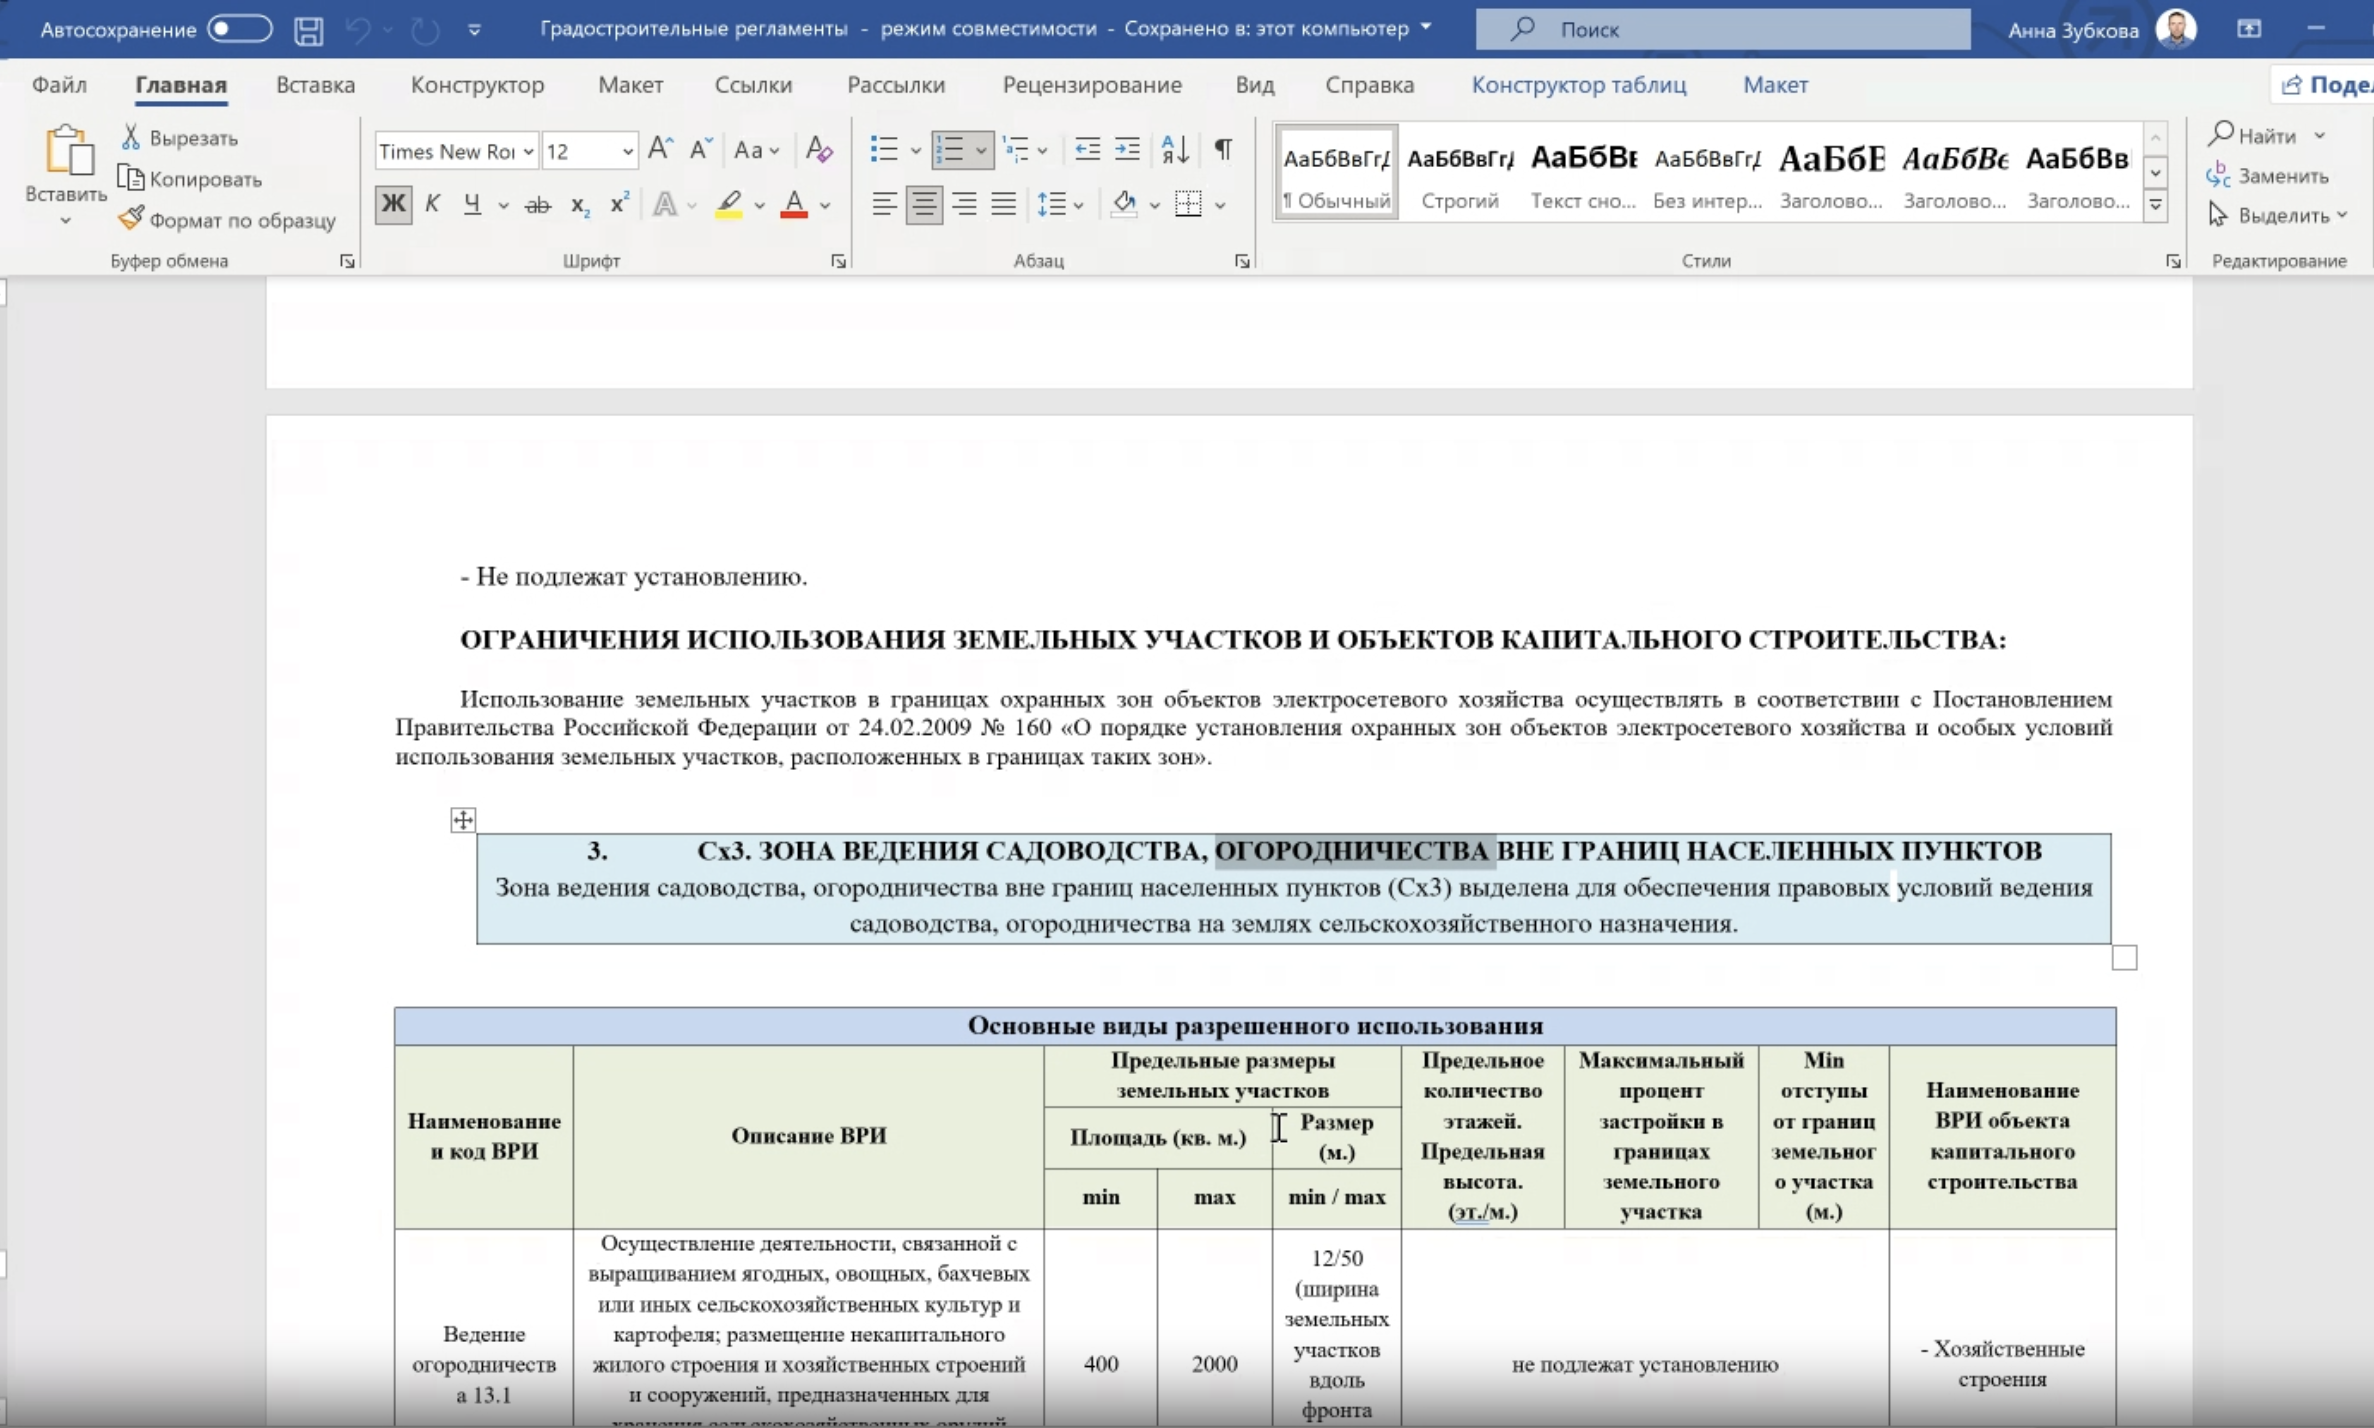Toggle Italic (К) formatting

[x=432, y=204]
